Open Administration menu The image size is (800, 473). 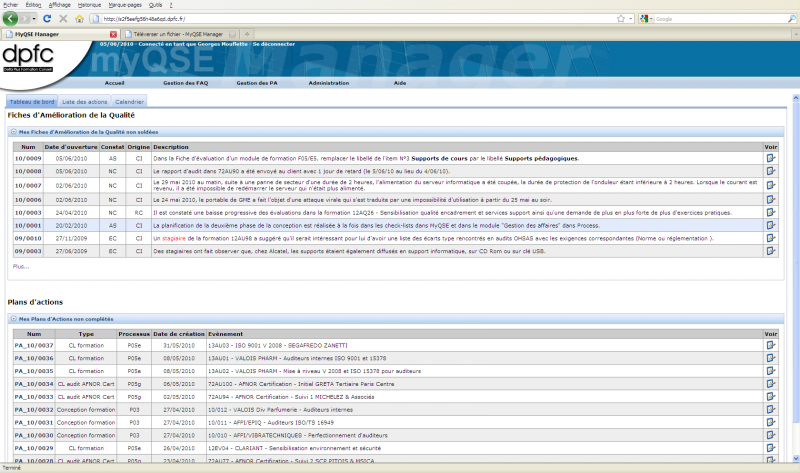[x=329, y=83]
